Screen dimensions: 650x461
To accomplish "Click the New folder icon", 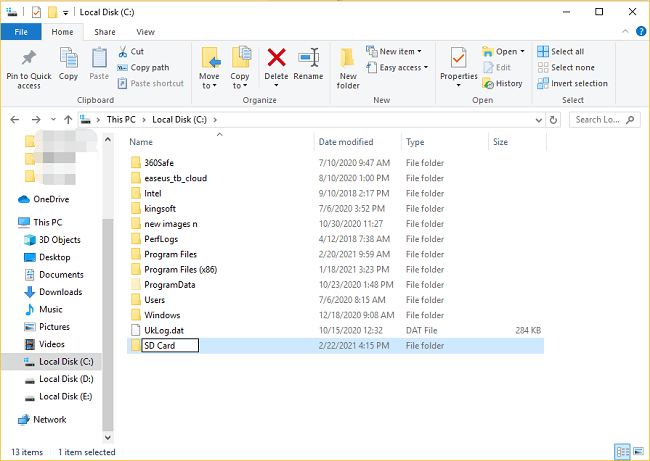I will (347, 58).
